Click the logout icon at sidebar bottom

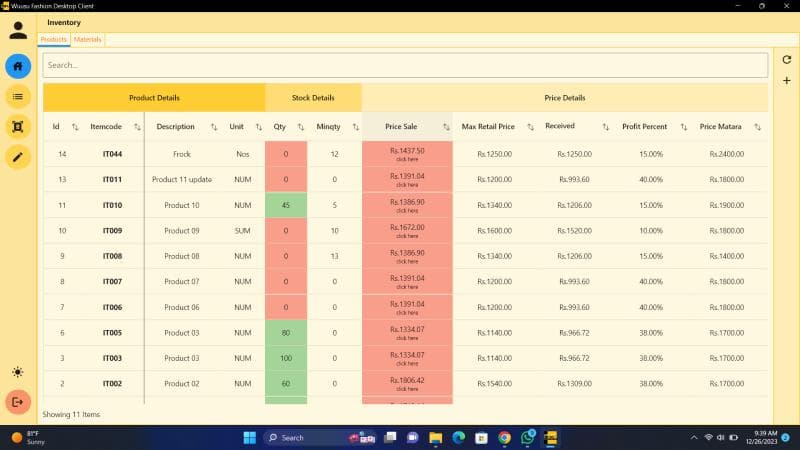point(18,402)
